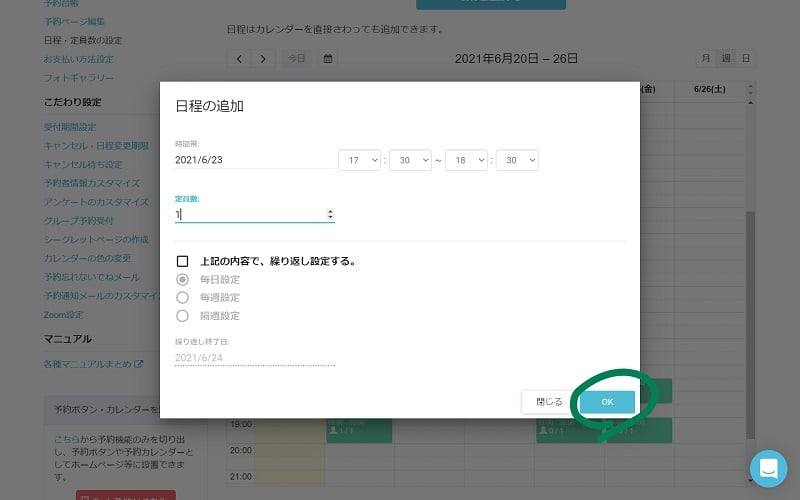
Task: Open the start hour dropdown showing 17
Action: (359, 160)
